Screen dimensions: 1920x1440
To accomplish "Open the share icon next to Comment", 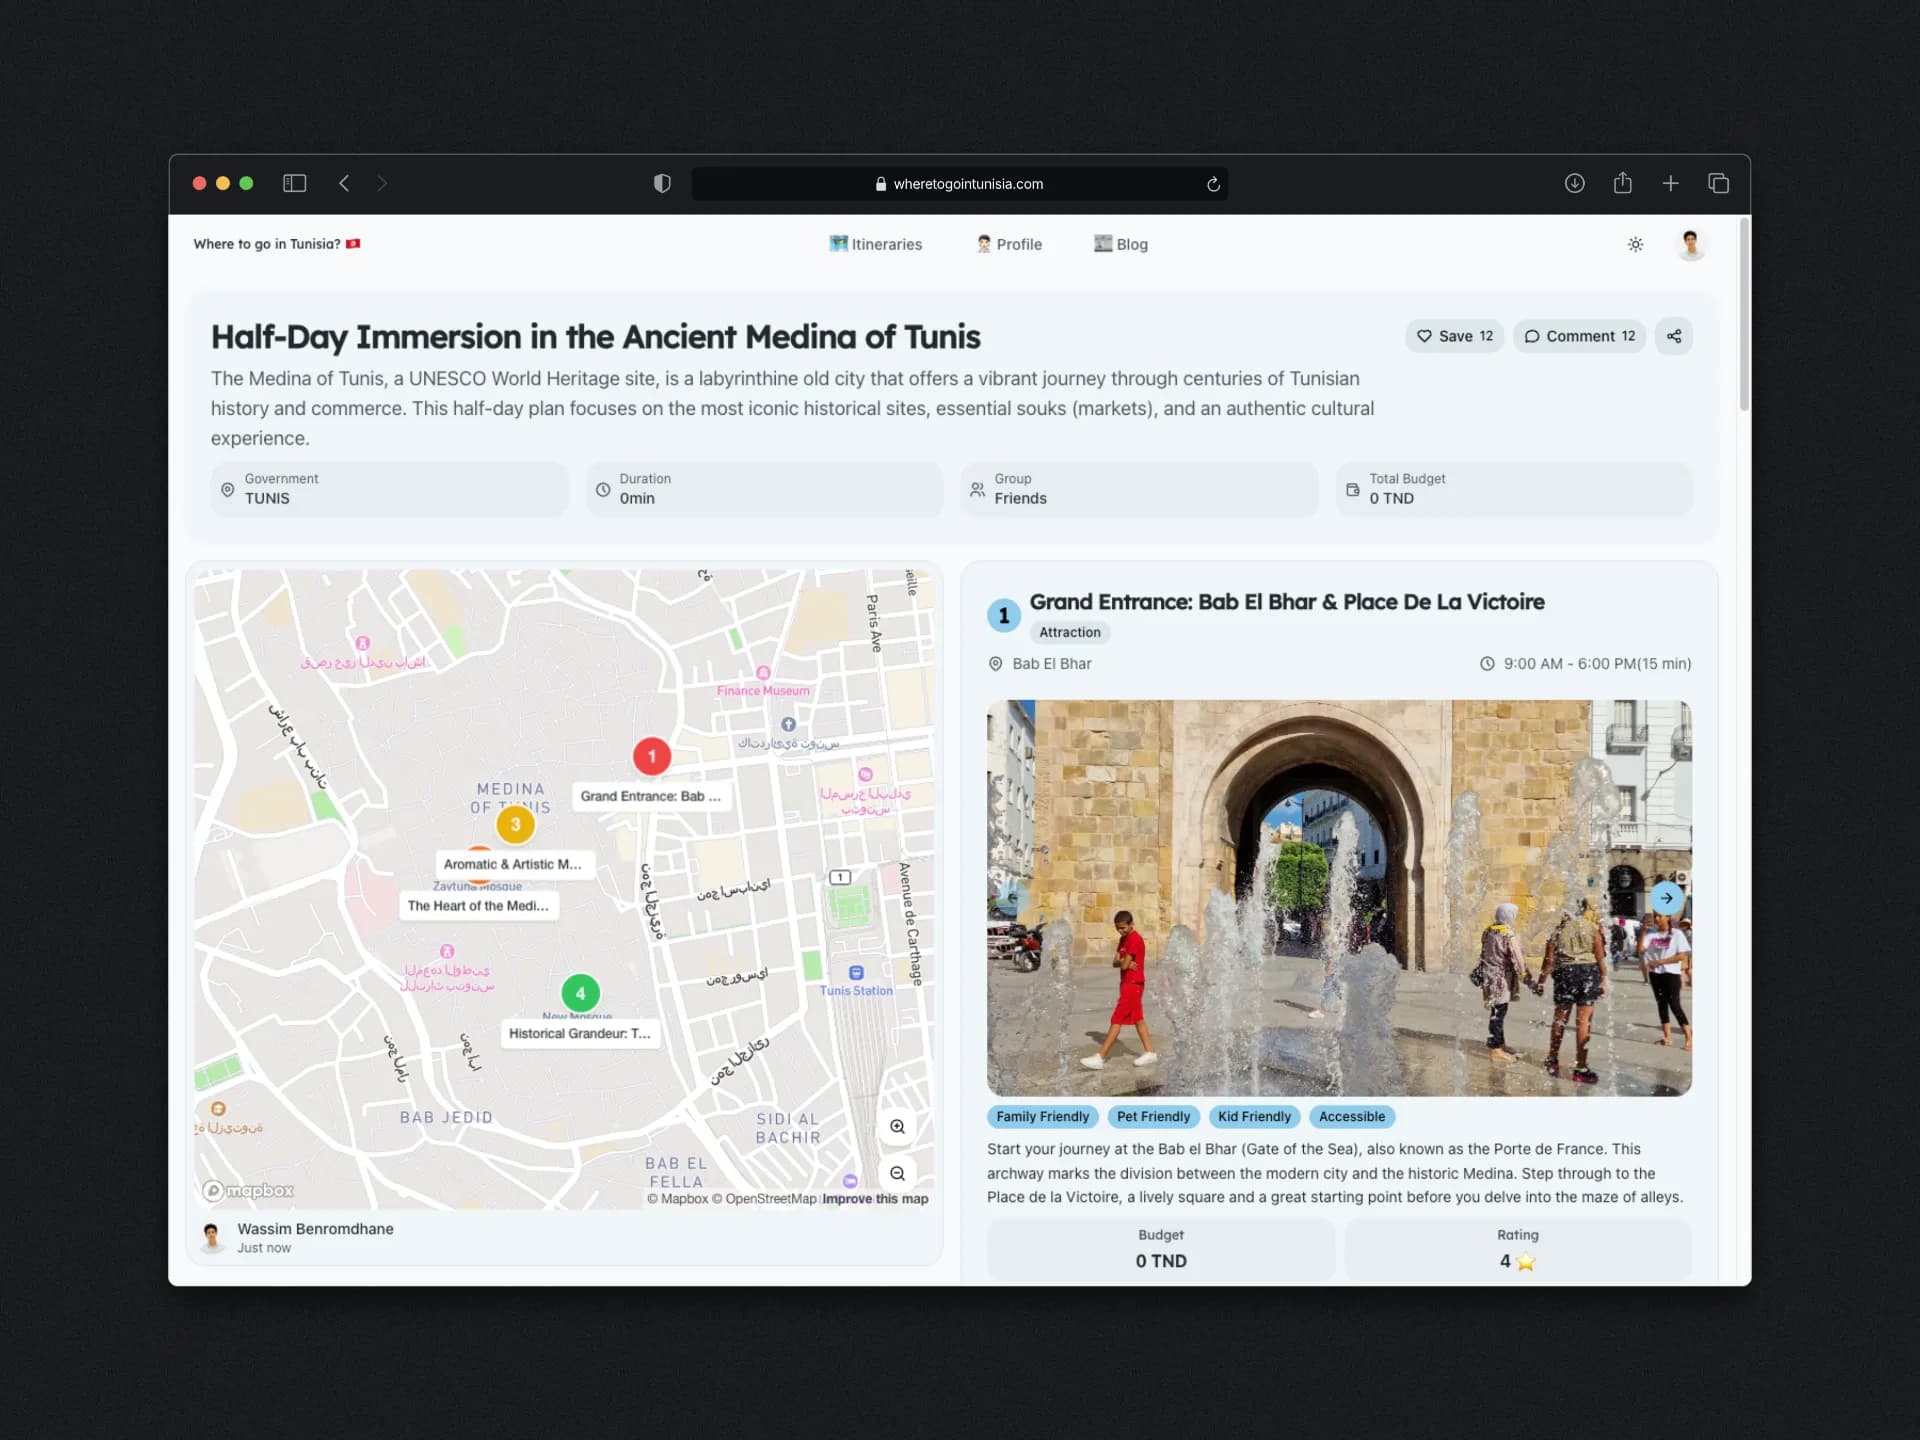I will click(x=1674, y=336).
